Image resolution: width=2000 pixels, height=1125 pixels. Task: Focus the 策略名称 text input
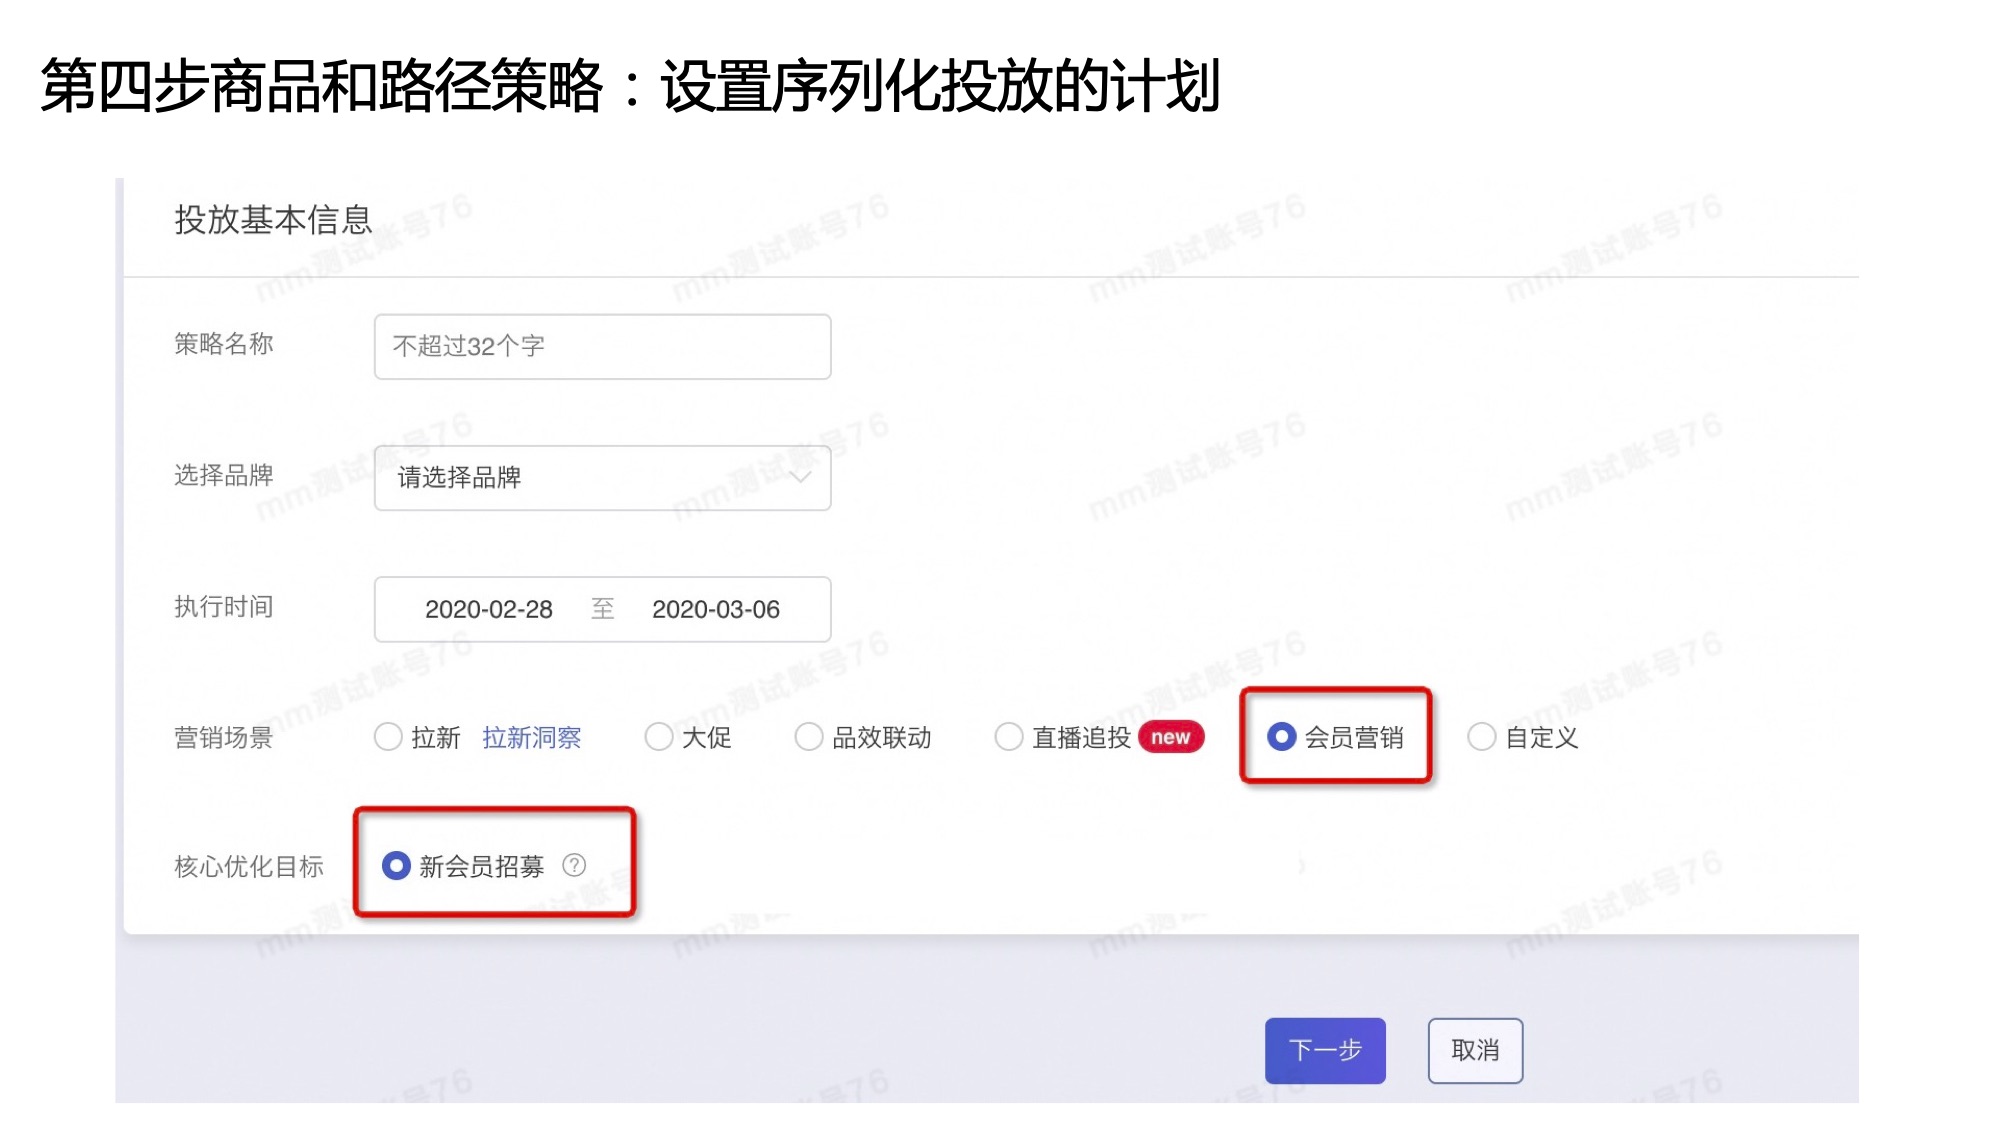[x=602, y=346]
